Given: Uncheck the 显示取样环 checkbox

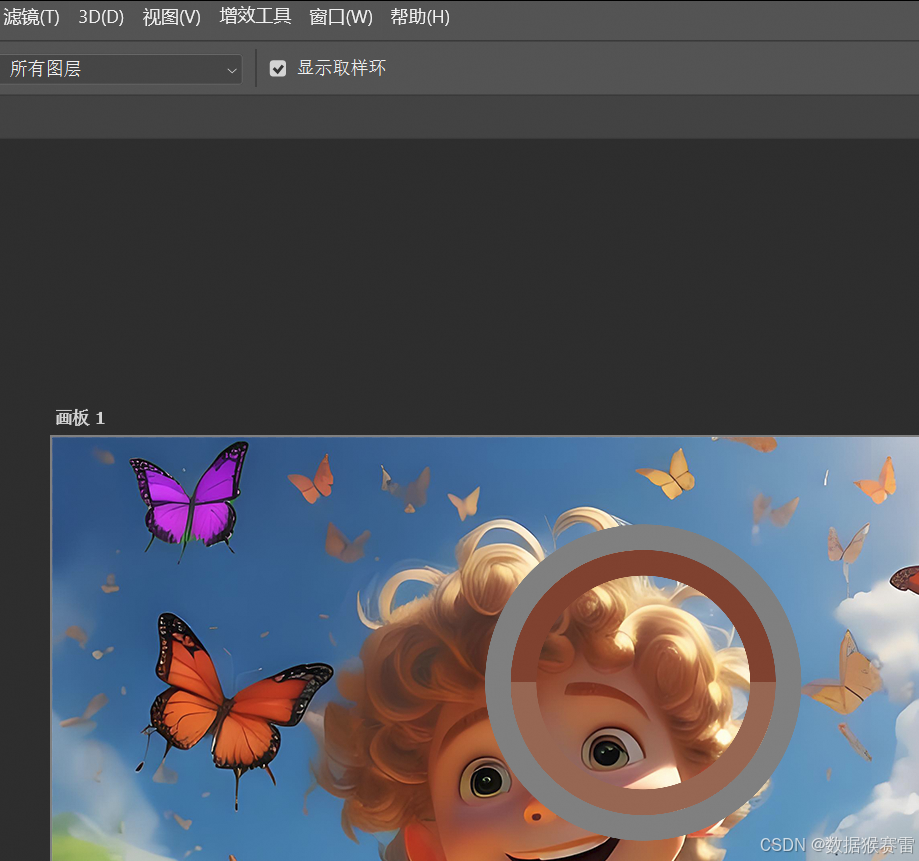Looking at the screenshot, I should (278, 69).
